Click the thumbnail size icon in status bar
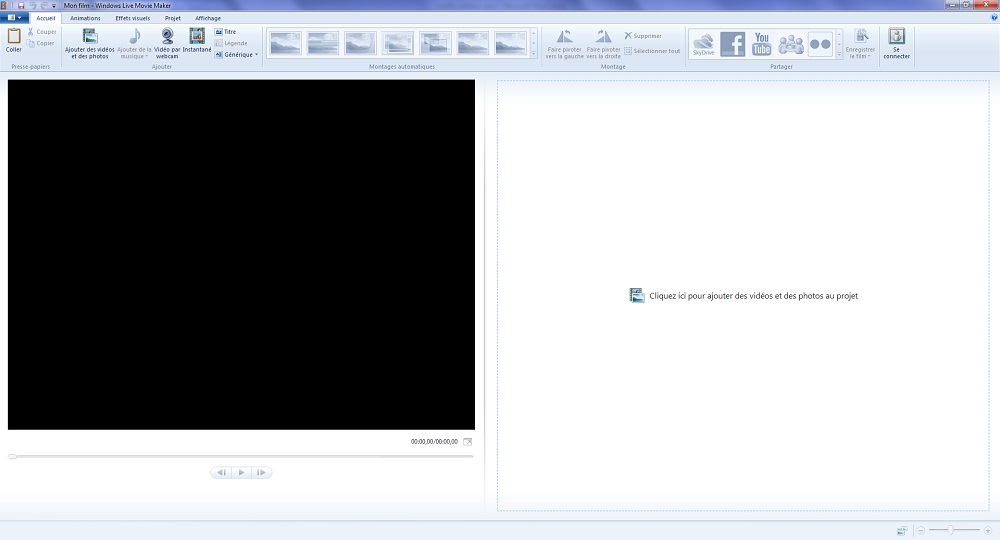1000x540 pixels. click(902, 530)
